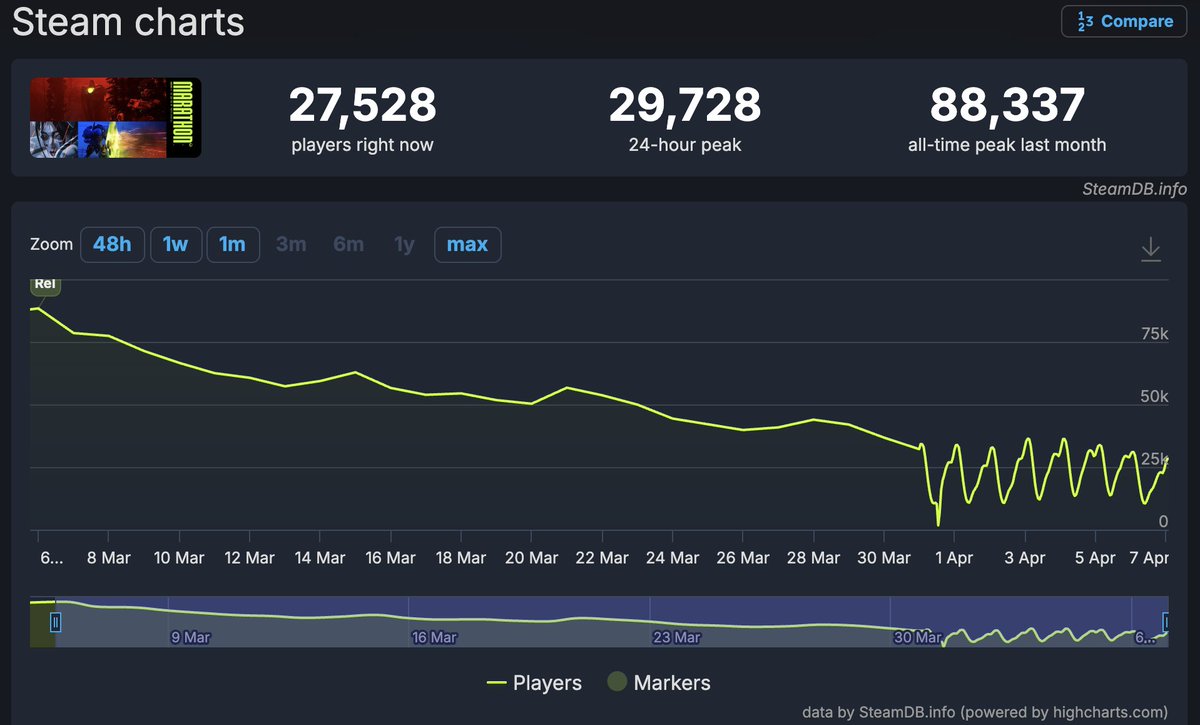Click the 27,528 players right now value
Image resolution: width=1200 pixels, height=725 pixels.
(362, 104)
